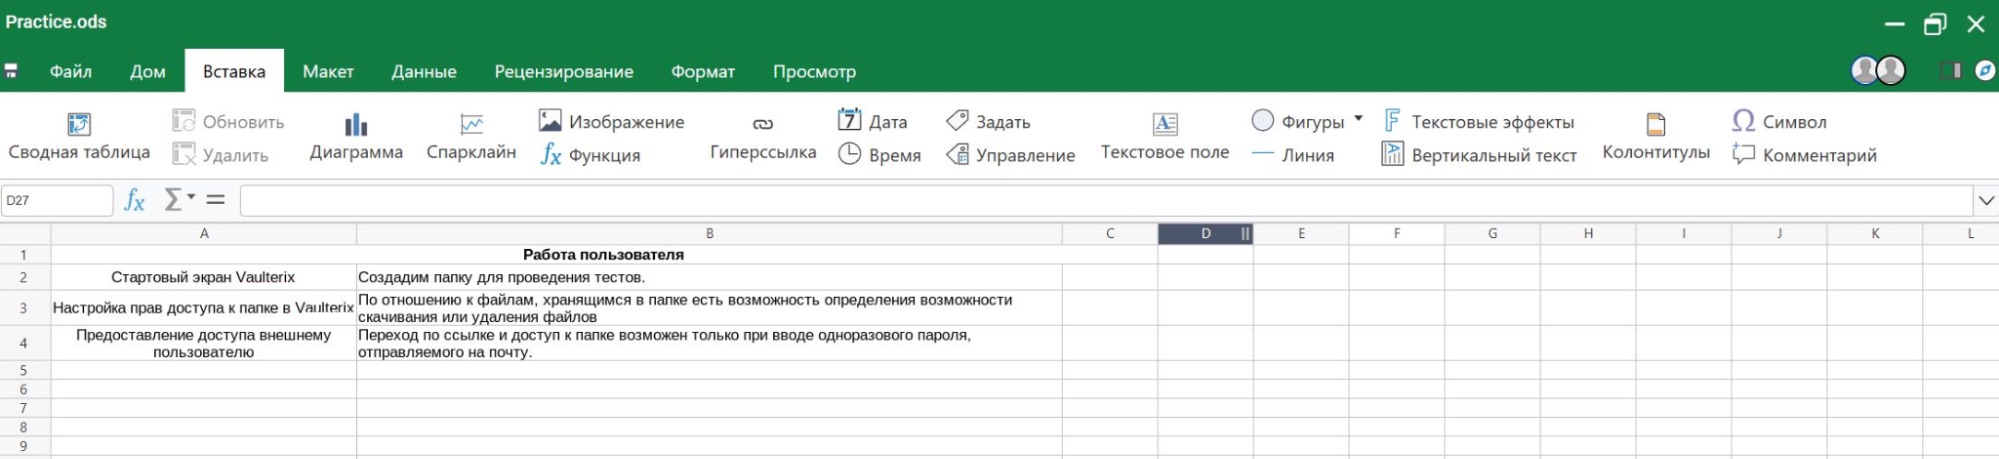Click cell starting 'По отношению к файлам'
Image resolution: width=1999 pixels, height=459 pixels.
[709, 308]
